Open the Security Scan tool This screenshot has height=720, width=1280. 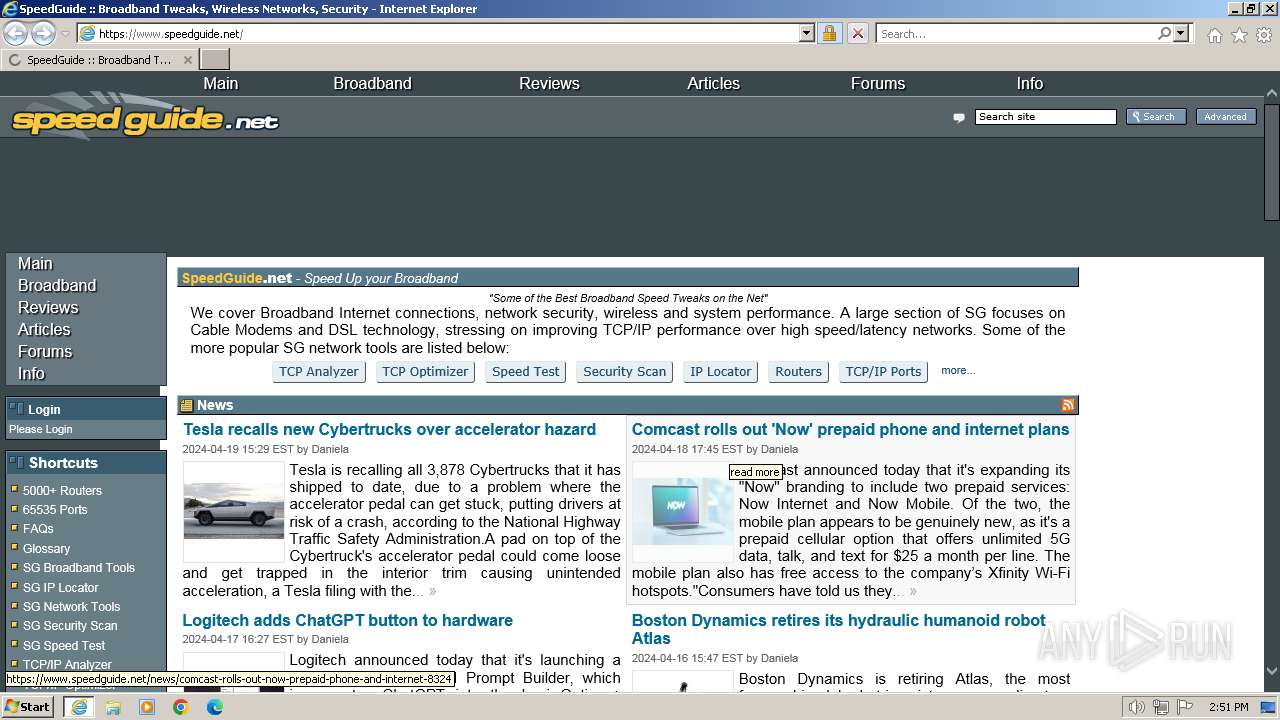[624, 371]
